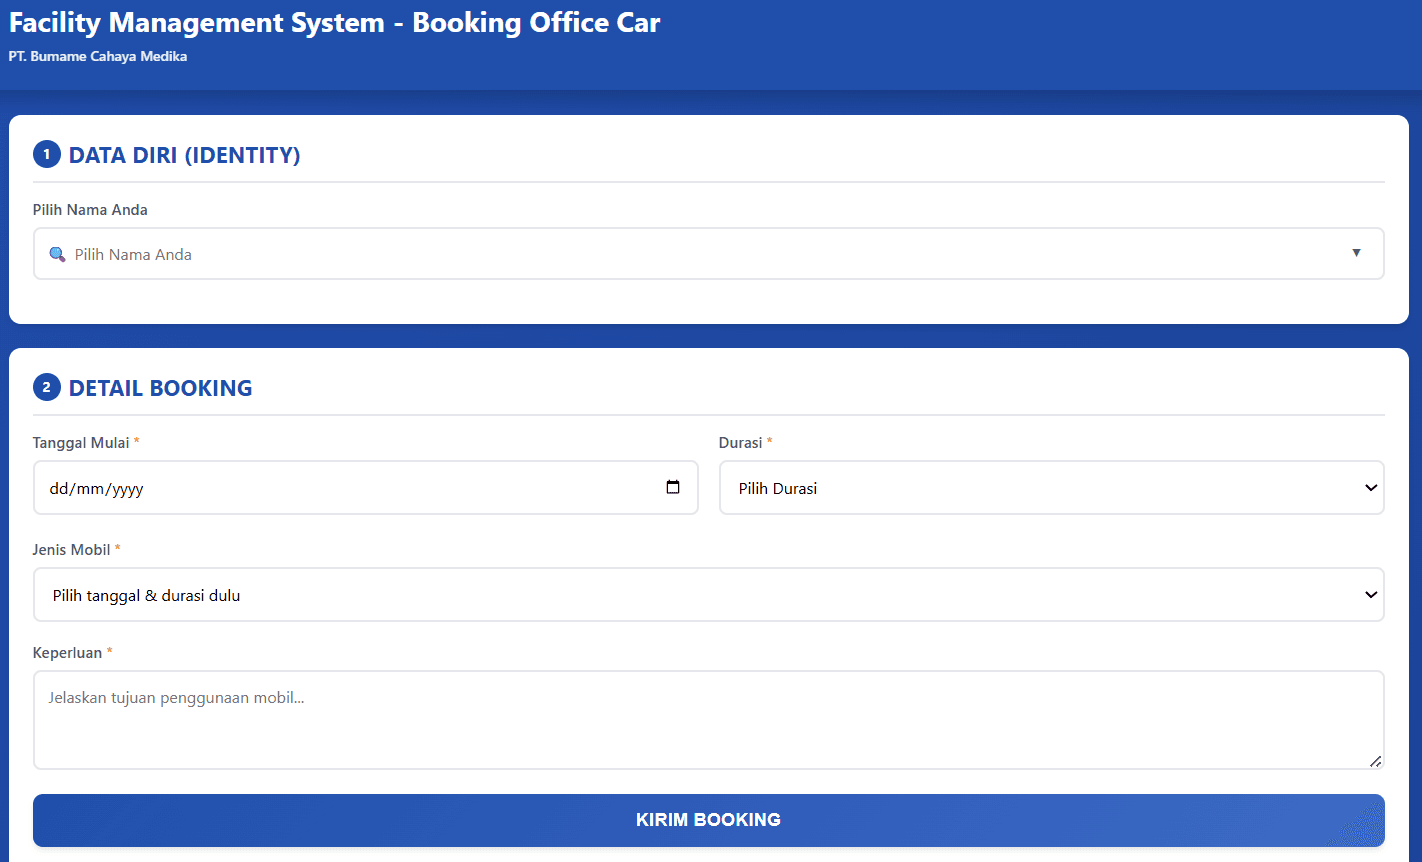Screen dimensions: 1422x862
Task: Grab the Keperluan textarea resize handle
Action: coord(1375,761)
